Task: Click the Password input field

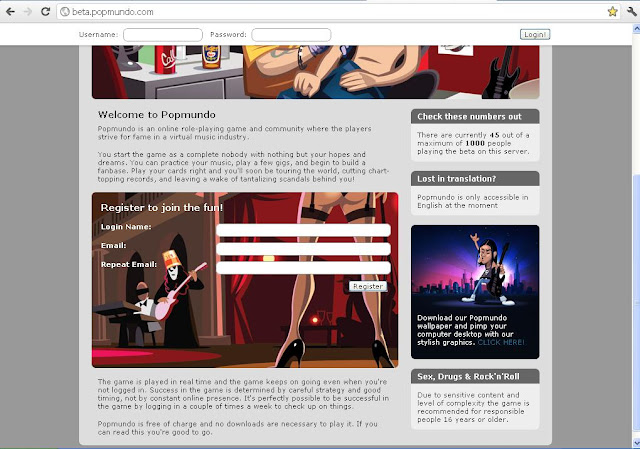Action: 291,35
